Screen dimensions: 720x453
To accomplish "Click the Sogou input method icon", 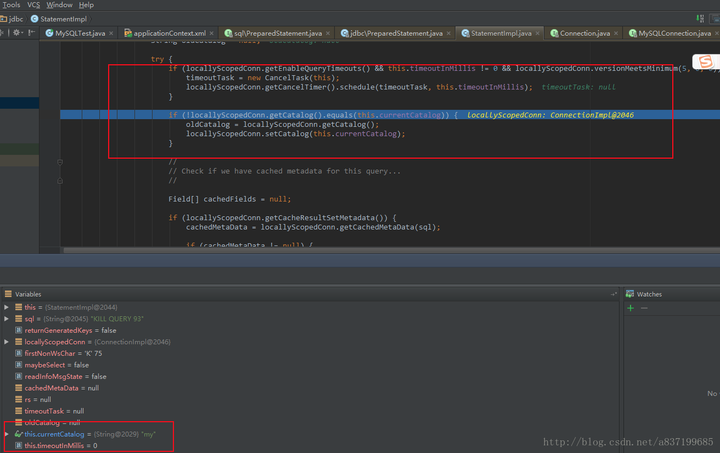I will [706, 61].
